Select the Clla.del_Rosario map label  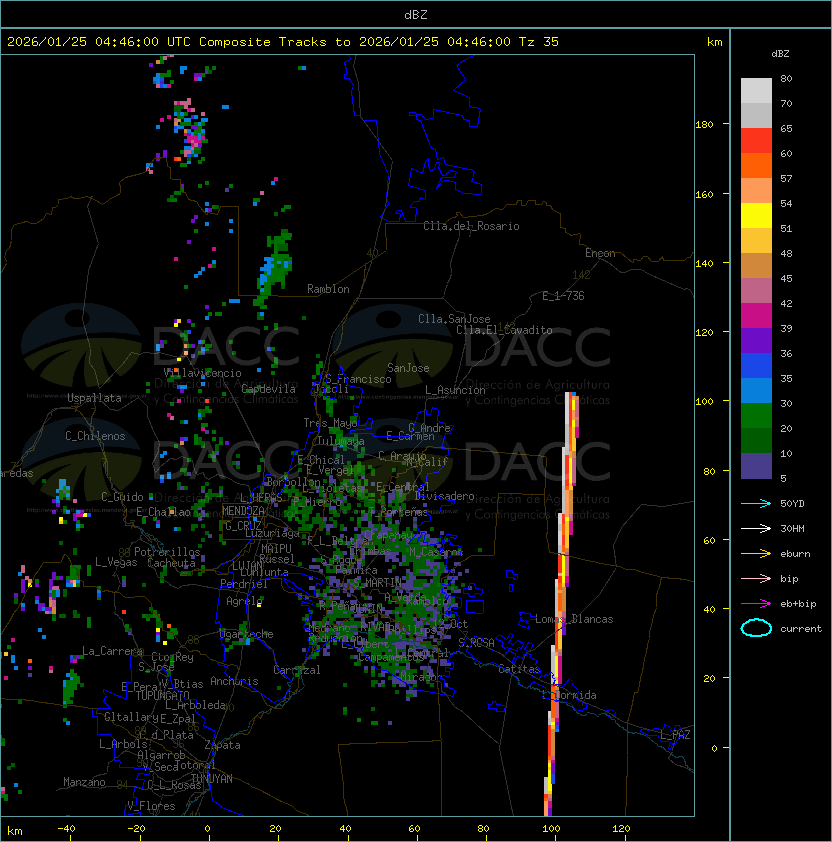pos(471,226)
